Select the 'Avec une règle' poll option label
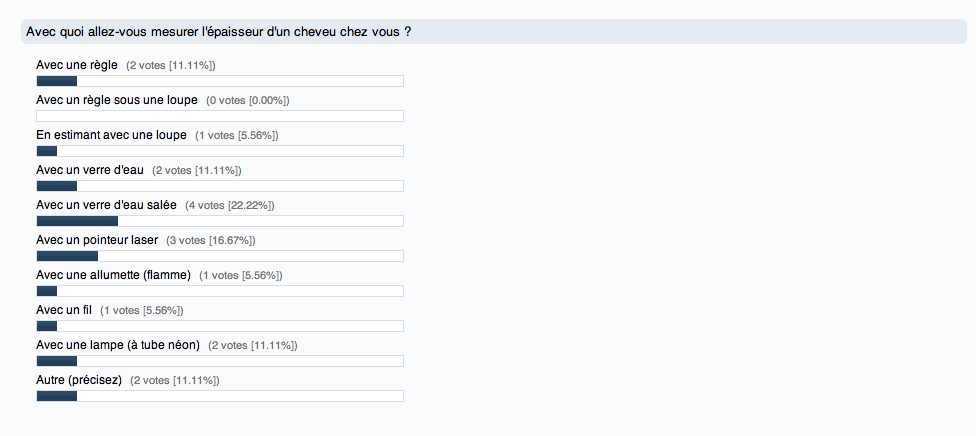The image size is (976, 436). [76, 65]
